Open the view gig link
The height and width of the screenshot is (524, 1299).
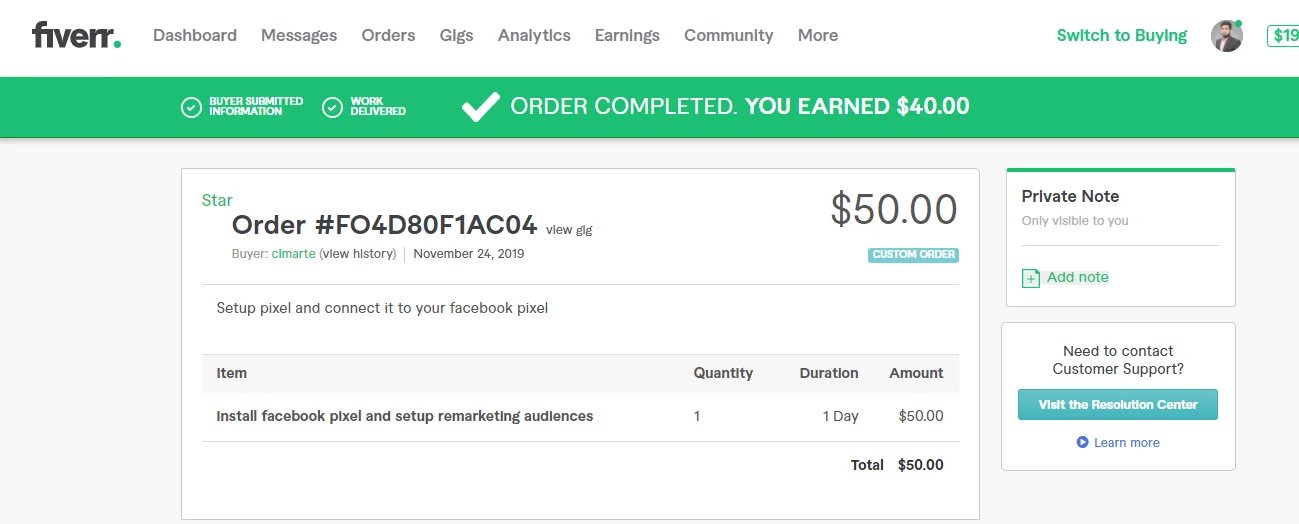coord(569,230)
